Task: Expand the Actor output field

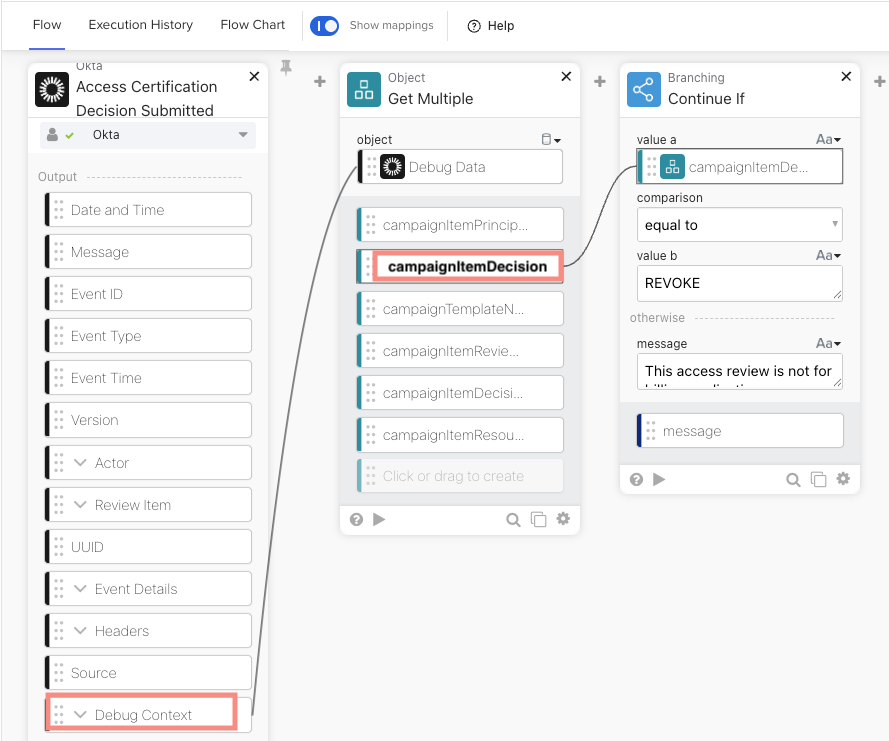Action: pyautogui.click(x=81, y=463)
